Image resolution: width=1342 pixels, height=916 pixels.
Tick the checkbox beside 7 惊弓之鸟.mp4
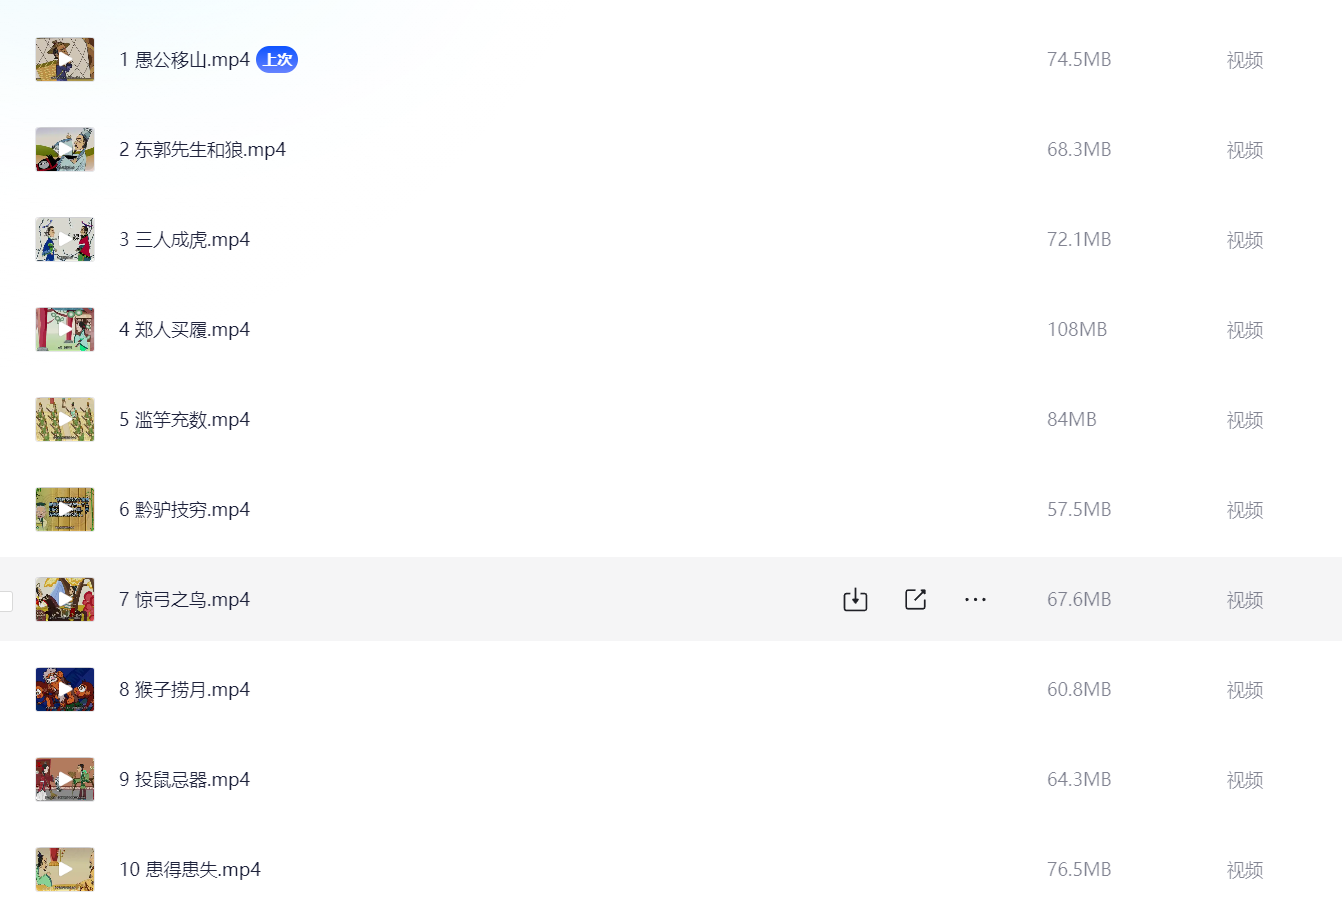[4, 600]
